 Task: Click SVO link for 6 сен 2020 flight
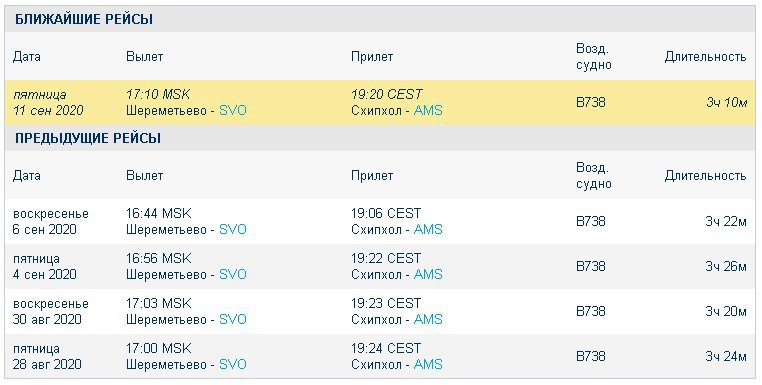[233, 229]
